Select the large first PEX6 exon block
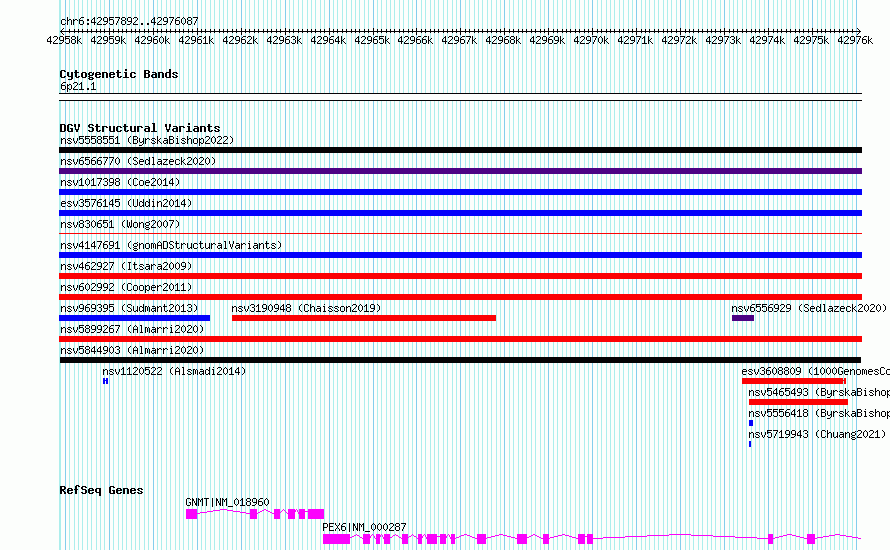 coord(336,539)
